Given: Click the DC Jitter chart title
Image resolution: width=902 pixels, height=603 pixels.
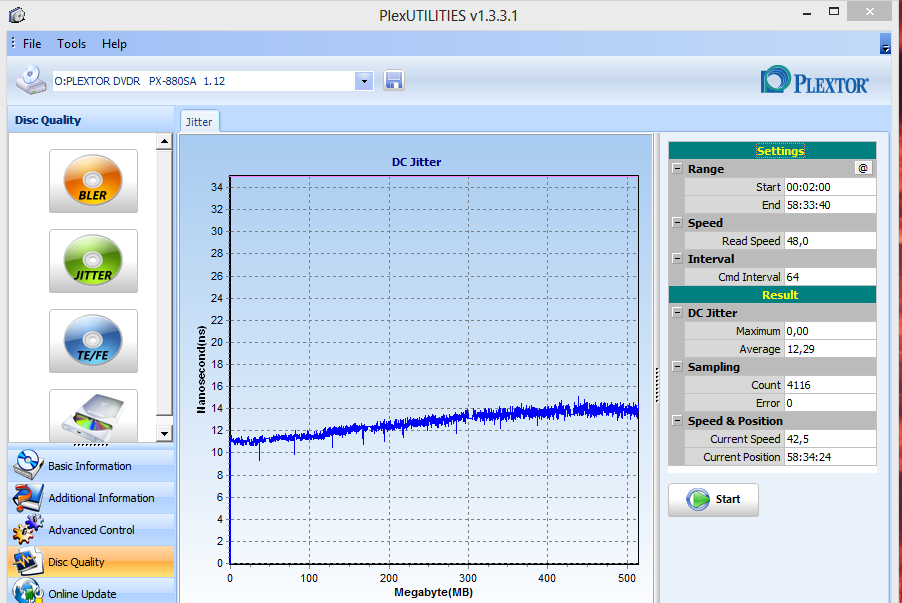Looking at the screenshot, I should coord(416,162).
